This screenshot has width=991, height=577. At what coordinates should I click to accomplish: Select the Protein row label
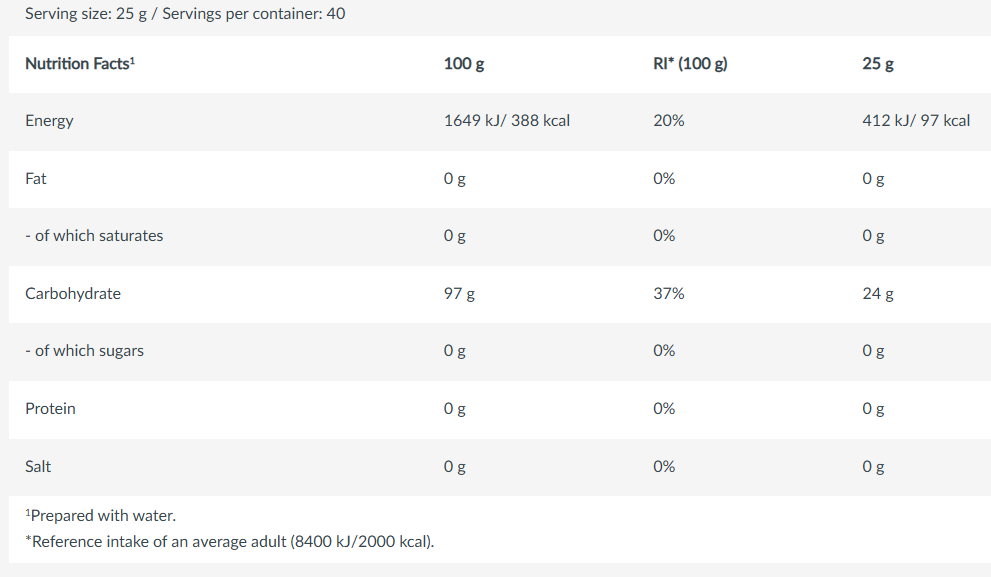pos(50,409)
